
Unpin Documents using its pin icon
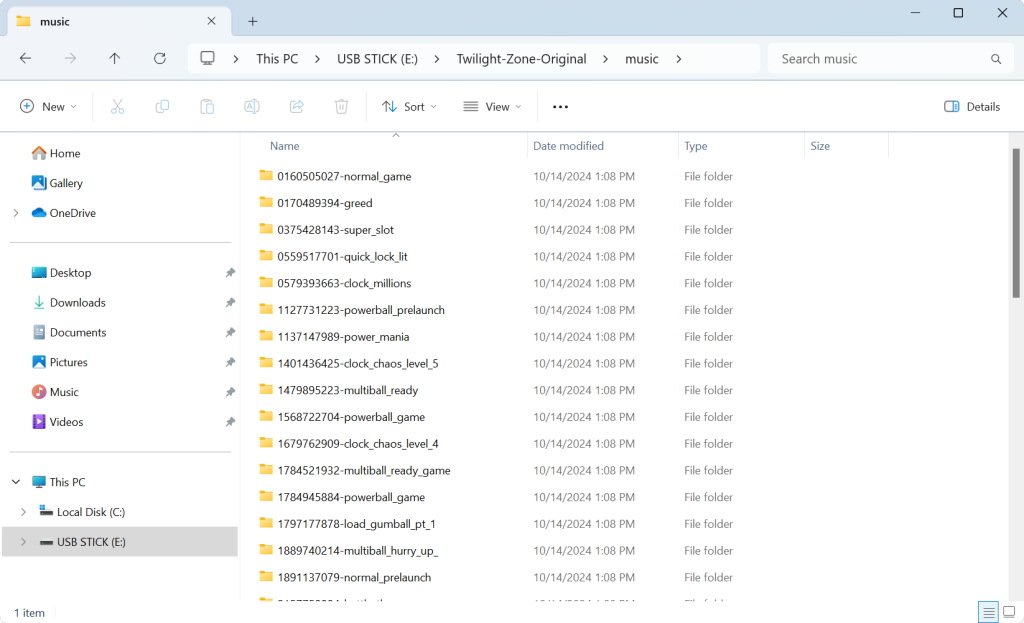pyautogui.click(x=230, y=332)
